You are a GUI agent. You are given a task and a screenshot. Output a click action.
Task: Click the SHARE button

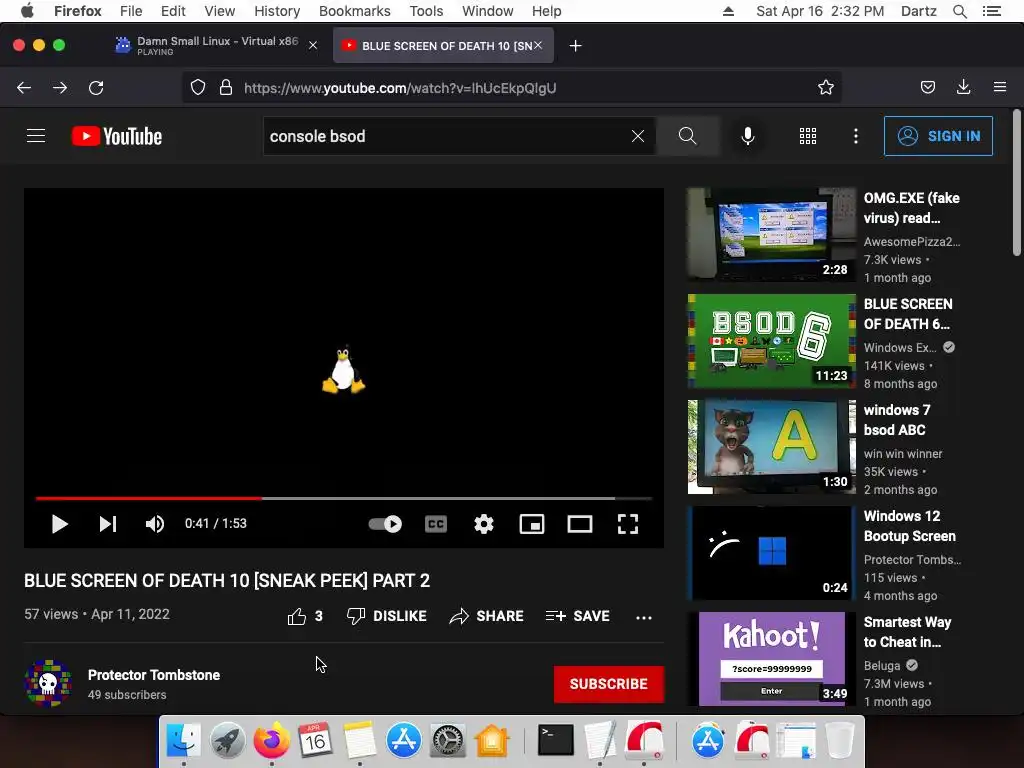coord(487,616)
